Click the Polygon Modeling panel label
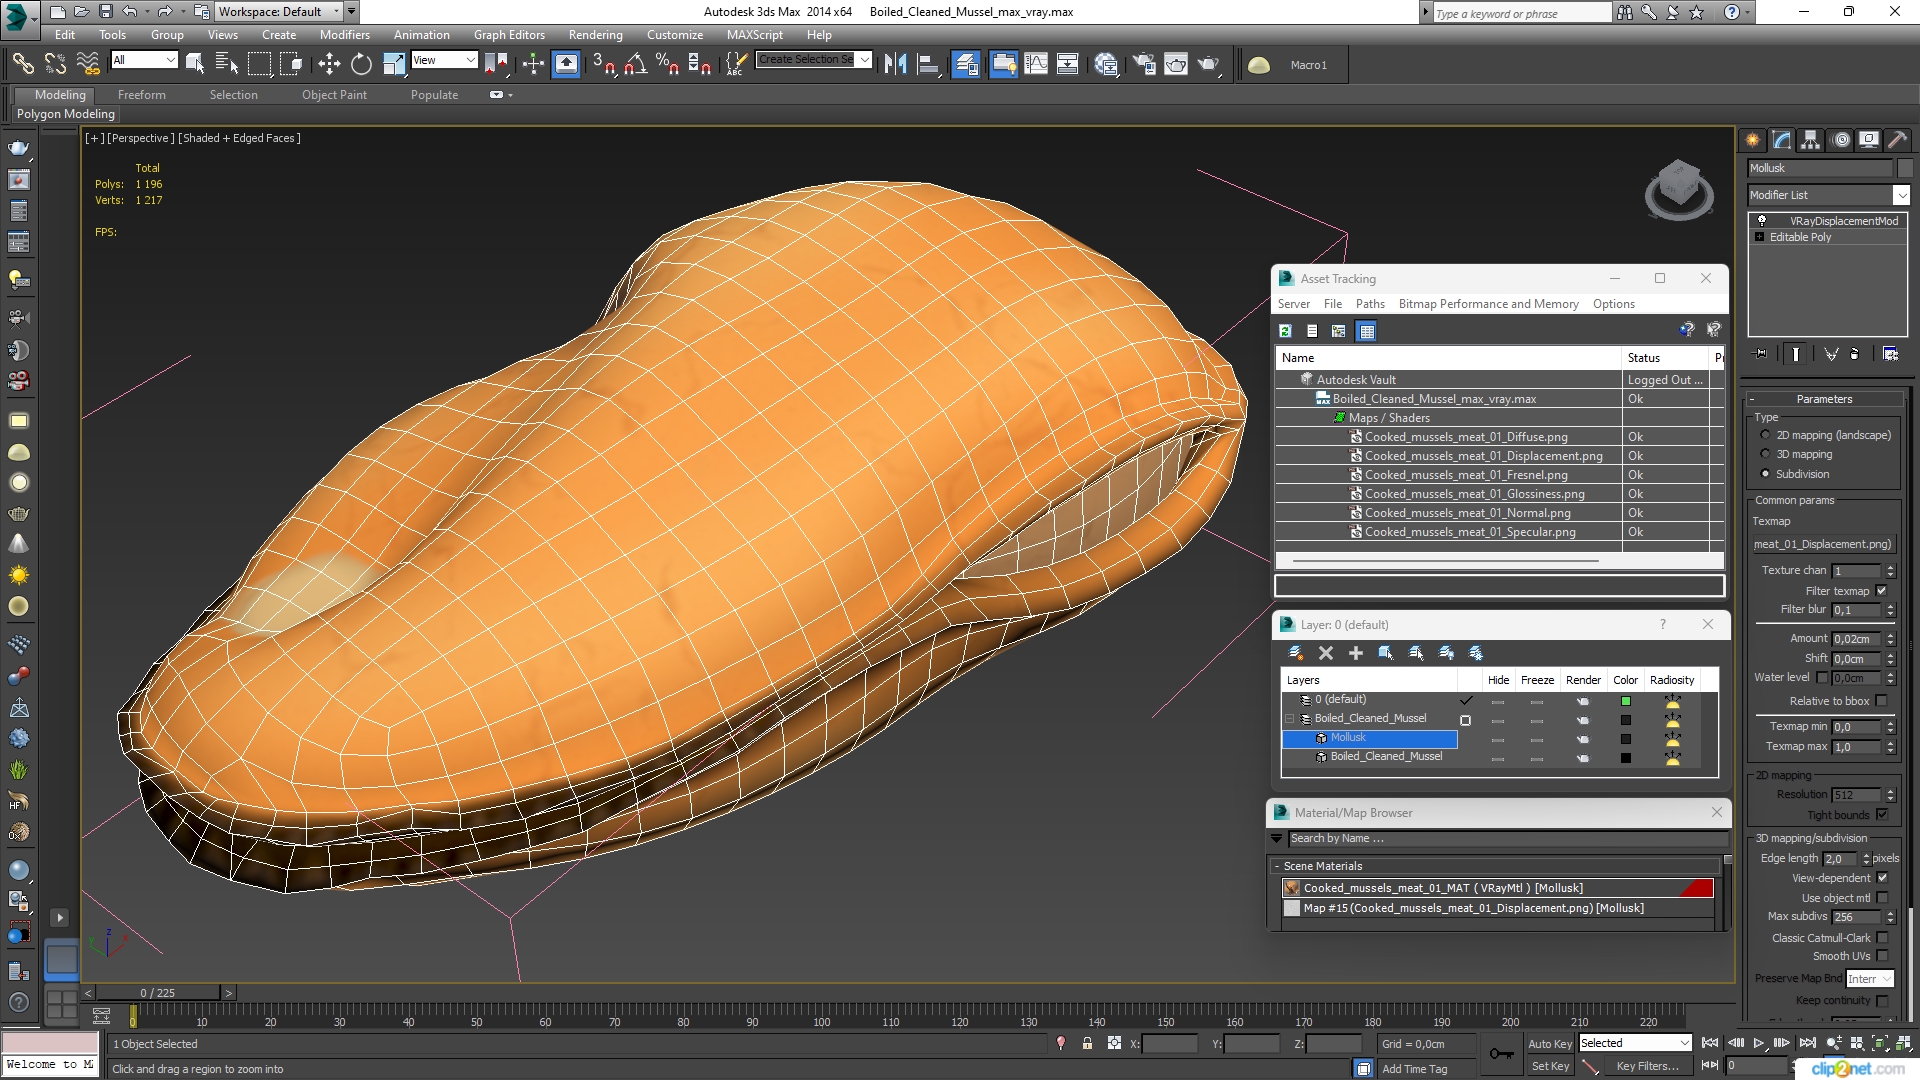Image resolution: width=1920 pixels, height=1080 pixels. [x=65, y=114]
